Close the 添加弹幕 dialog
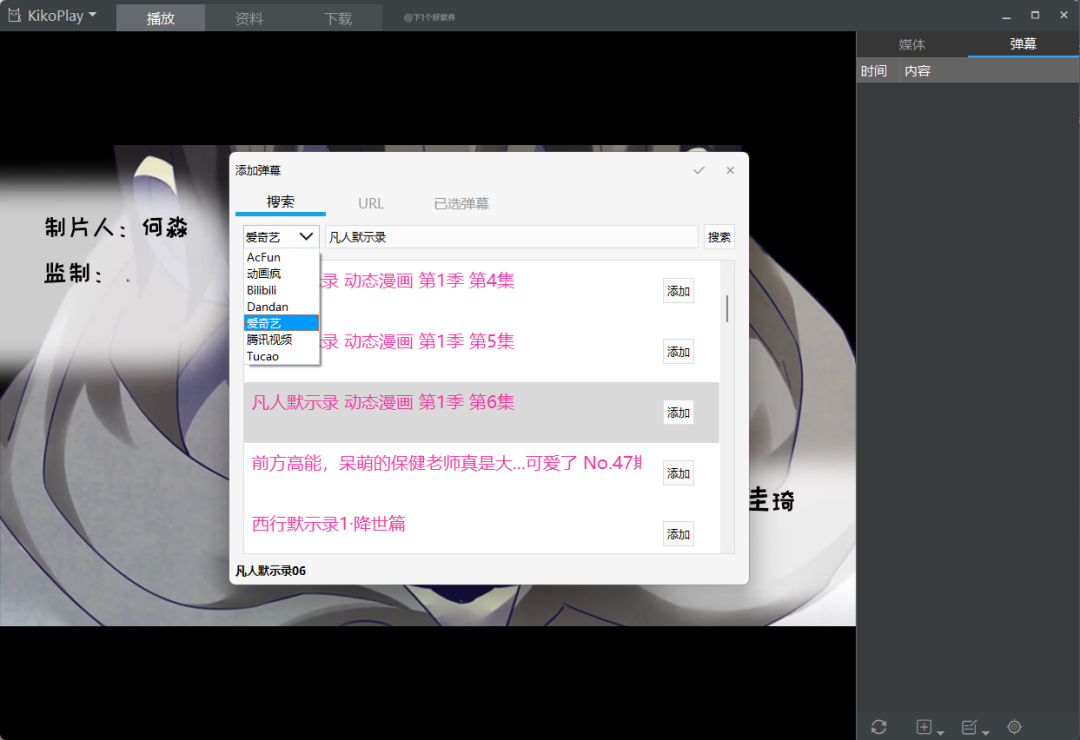The image size is (1080, 740). tap(730, 170)
